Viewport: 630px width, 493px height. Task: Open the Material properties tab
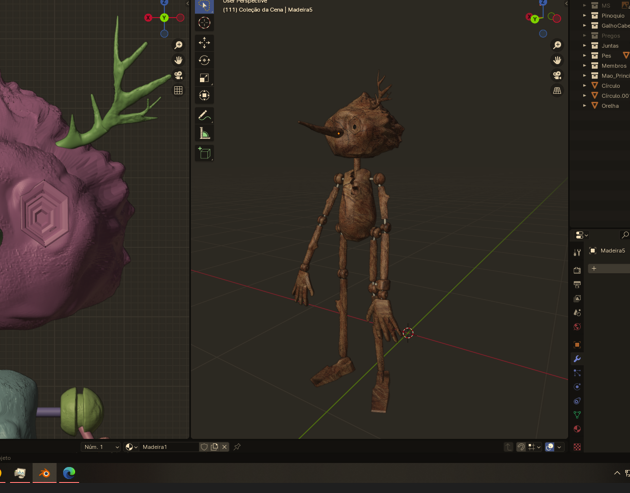577,429
